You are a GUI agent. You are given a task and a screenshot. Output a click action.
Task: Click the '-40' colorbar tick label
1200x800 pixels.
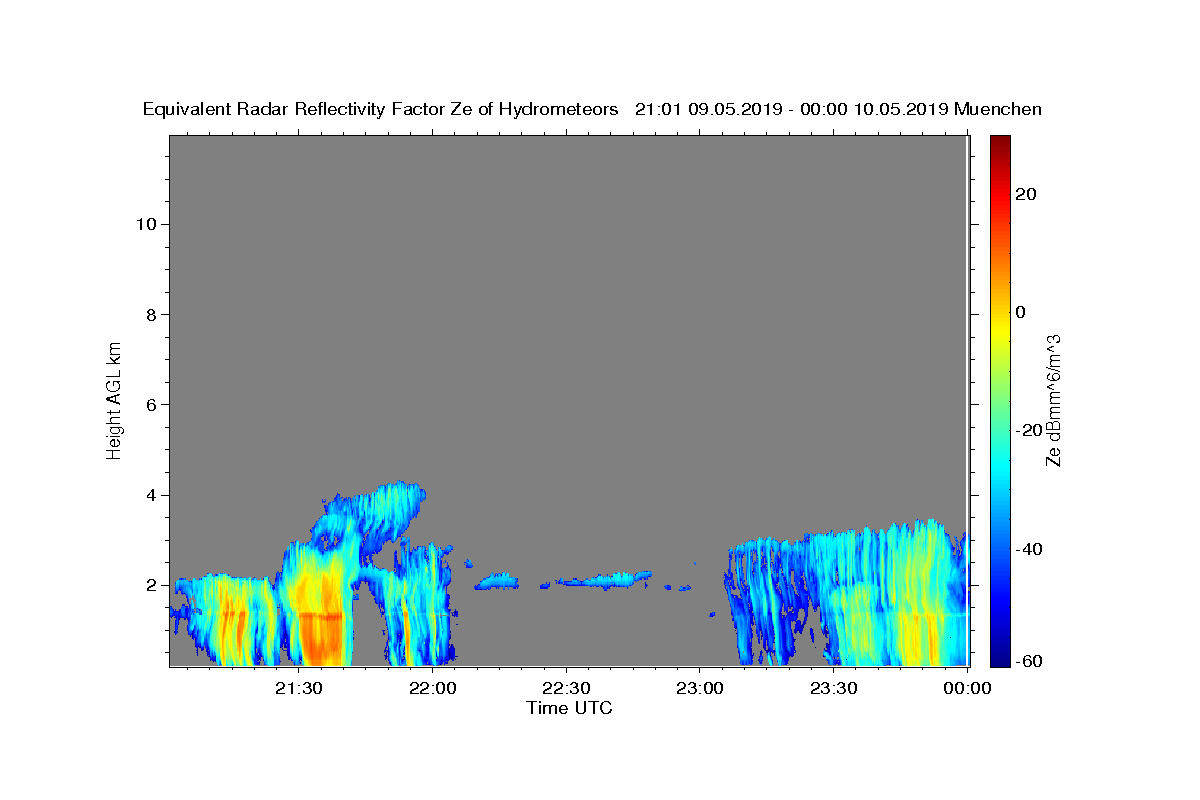(x=1029, y=549)
